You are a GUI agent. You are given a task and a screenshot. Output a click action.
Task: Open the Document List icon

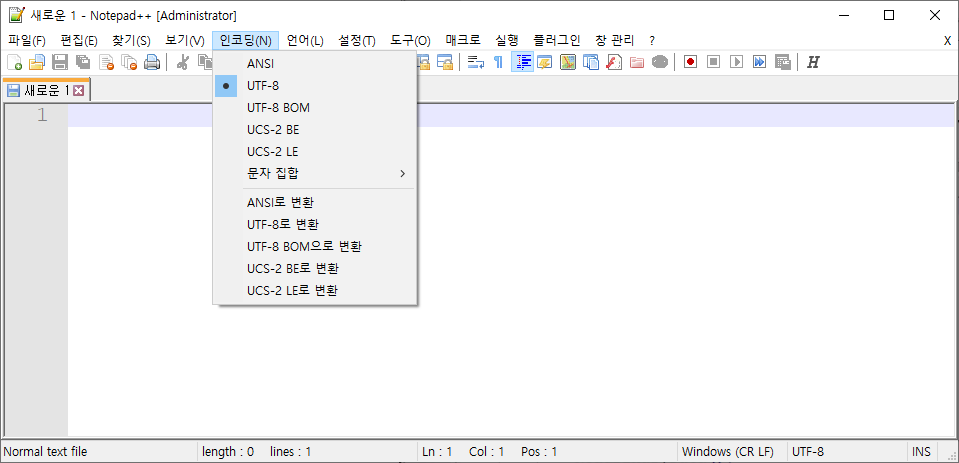click(591, 62)
